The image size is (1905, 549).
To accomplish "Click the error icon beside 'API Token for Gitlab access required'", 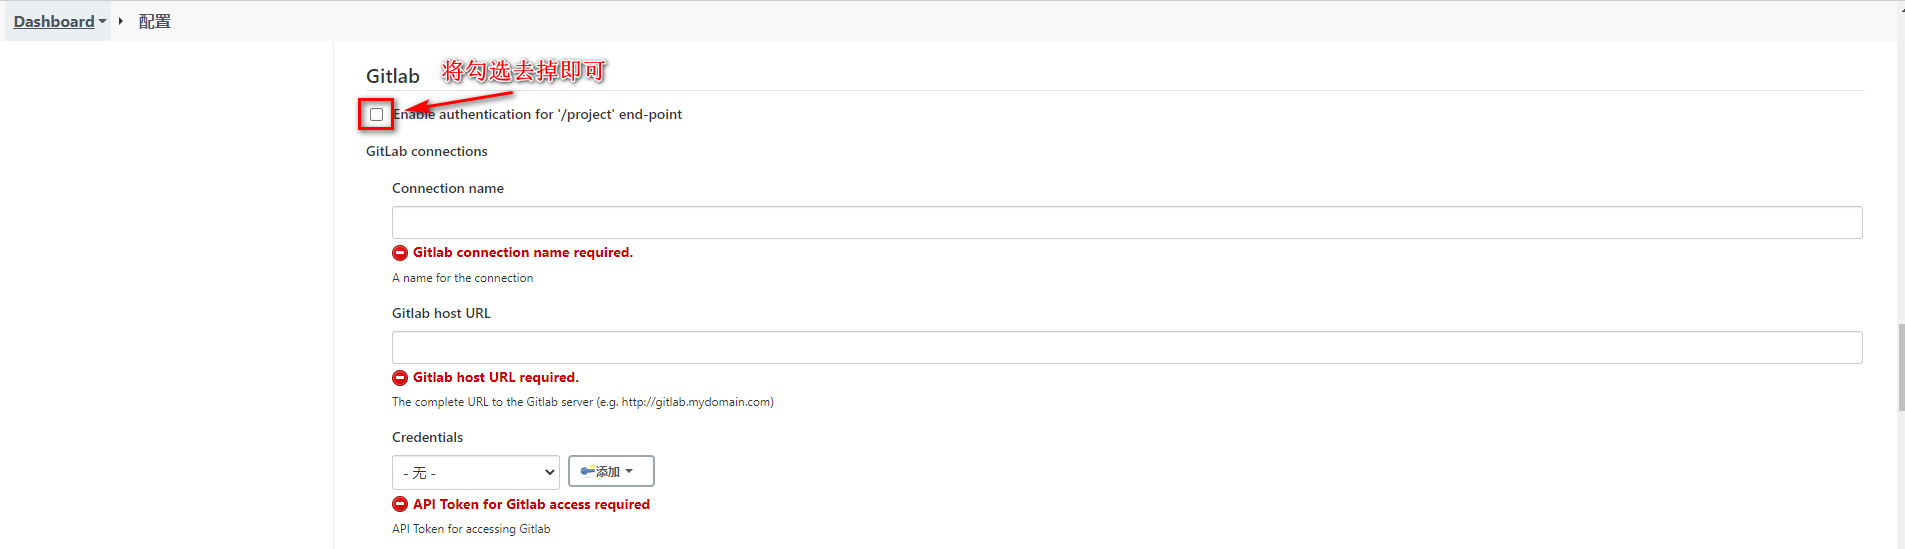I will [x=400, y=505].
